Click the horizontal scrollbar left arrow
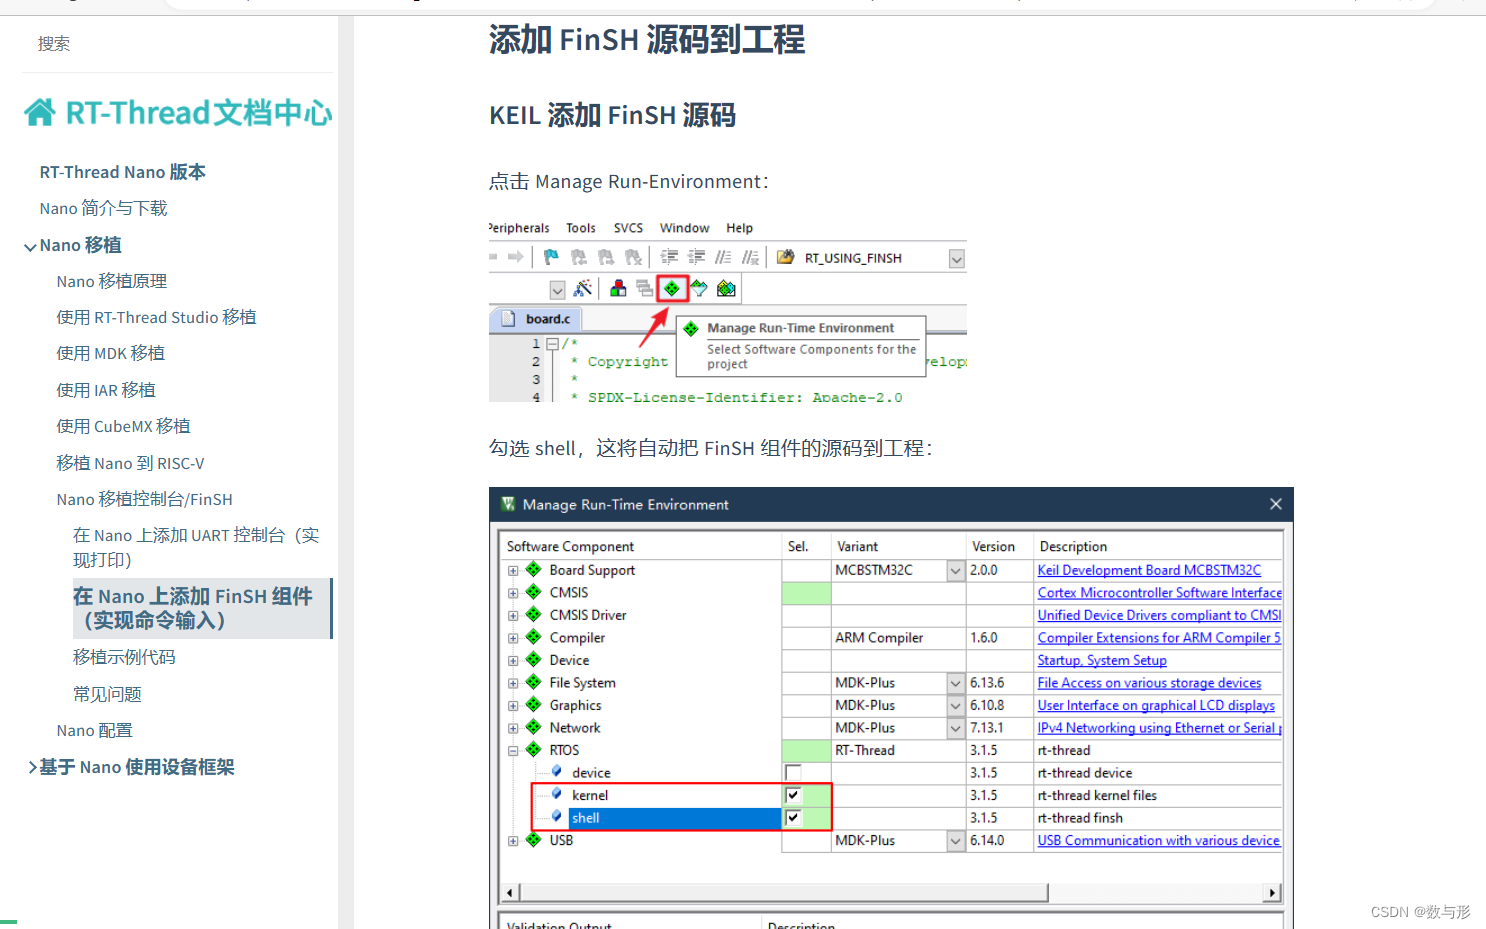Screen dimensions: 1486x929 point(510,893)
